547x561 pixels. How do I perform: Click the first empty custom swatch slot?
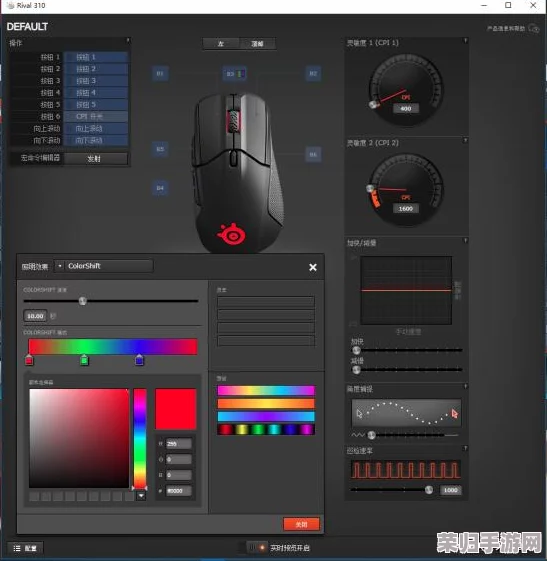[x=34, y=496]
